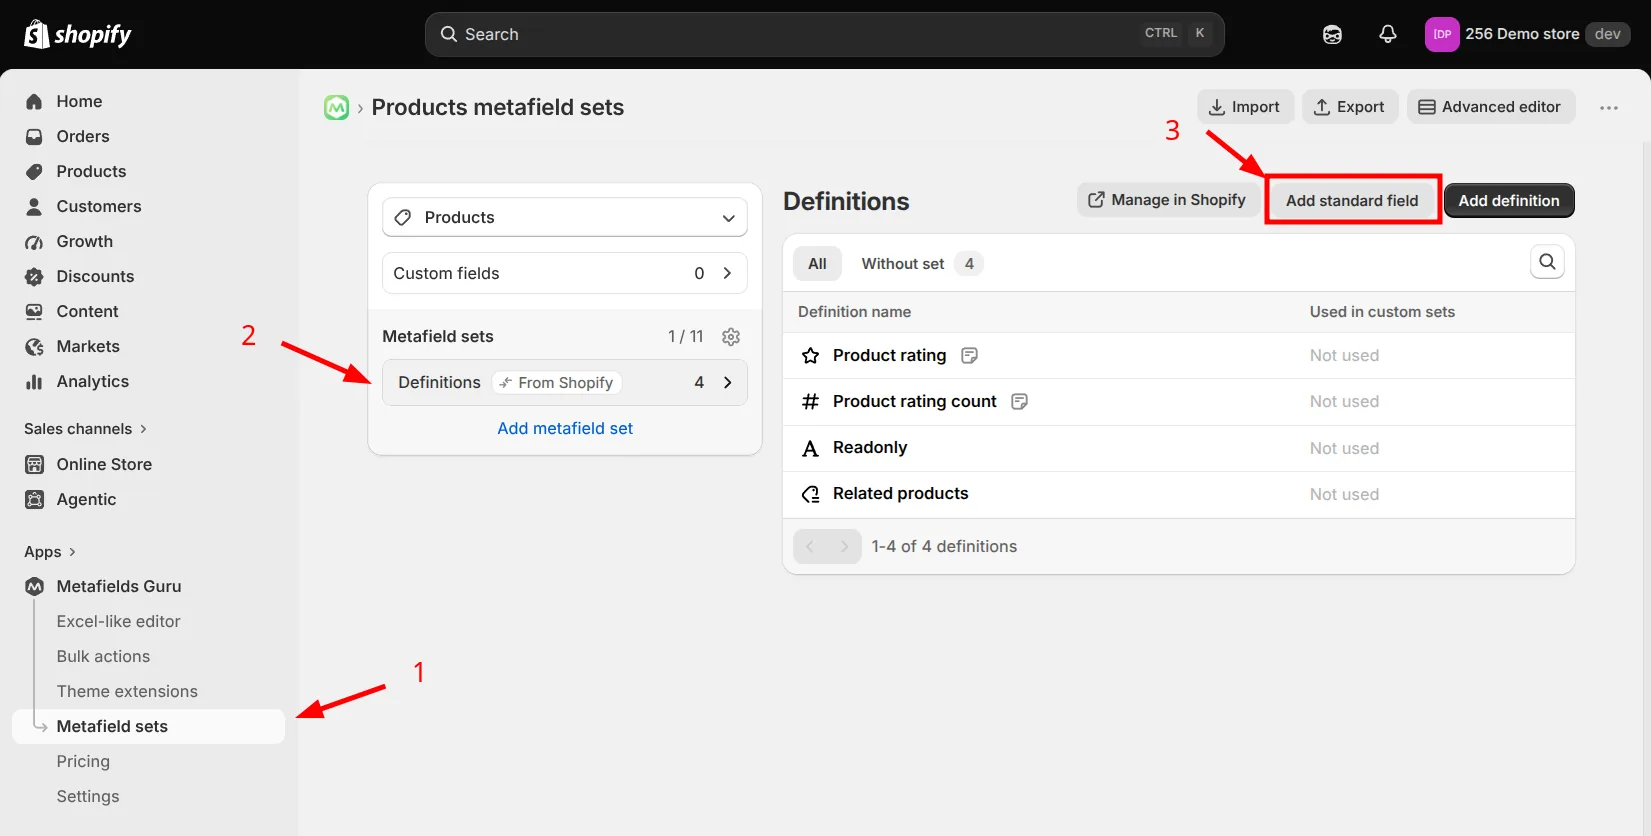Select the Without set tab

tap(921, 263)
